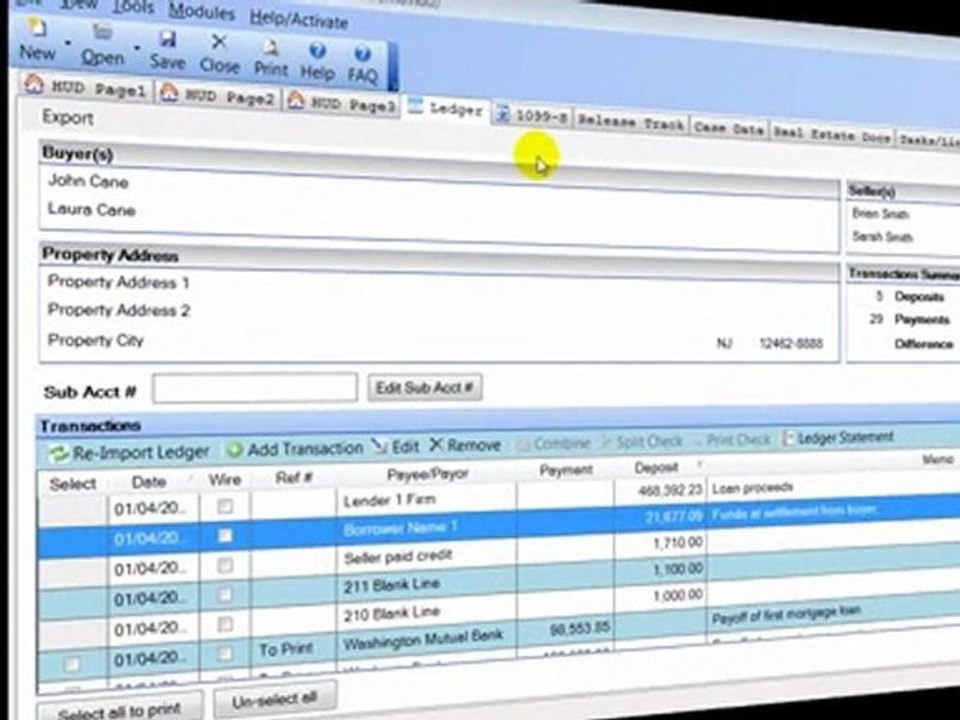Open the Real Estate Docs tab
960x720 pixels.
831,135
